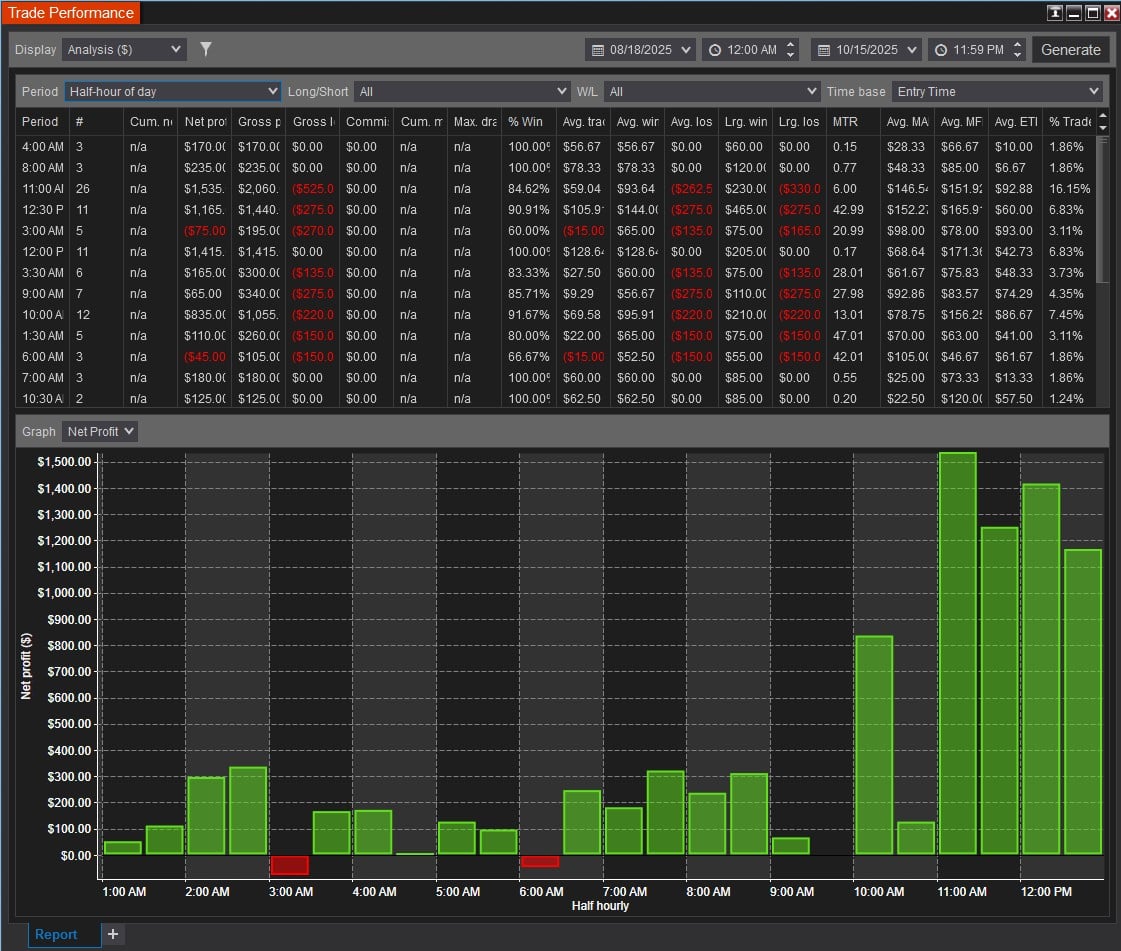This screenshot has width=1121, height=951.
Task: Open the Time base Entry Time dropdown
Action: pyautogui.click(x=997, y=91)
